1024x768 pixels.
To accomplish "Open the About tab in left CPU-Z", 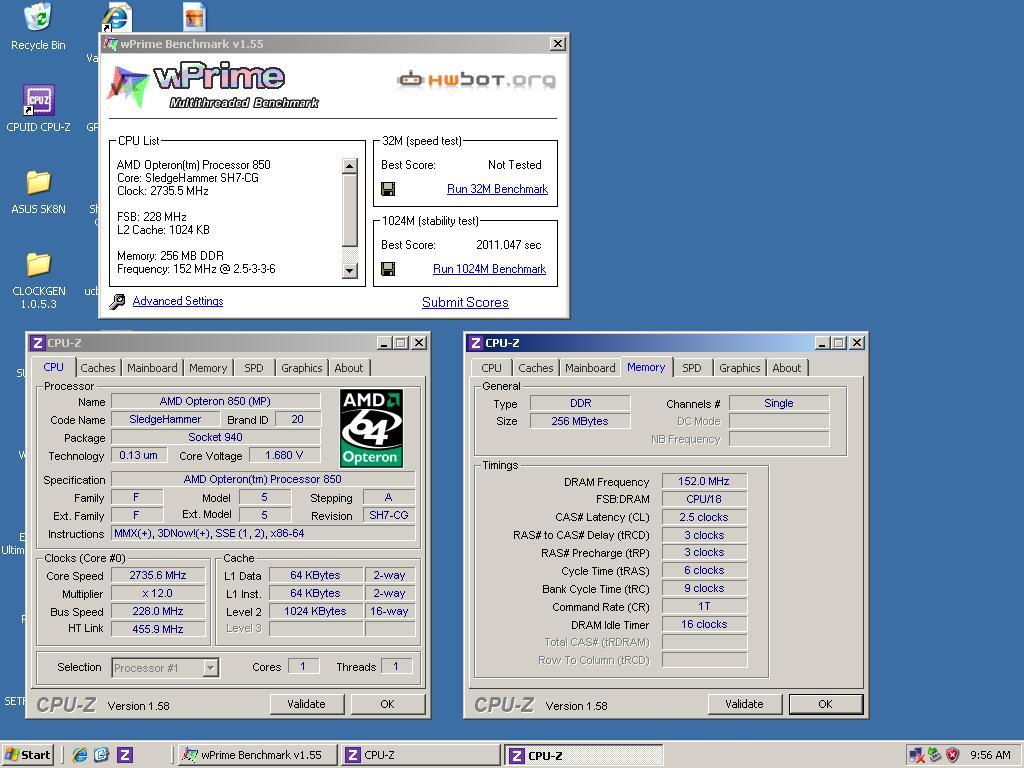I will pos(349,368).
